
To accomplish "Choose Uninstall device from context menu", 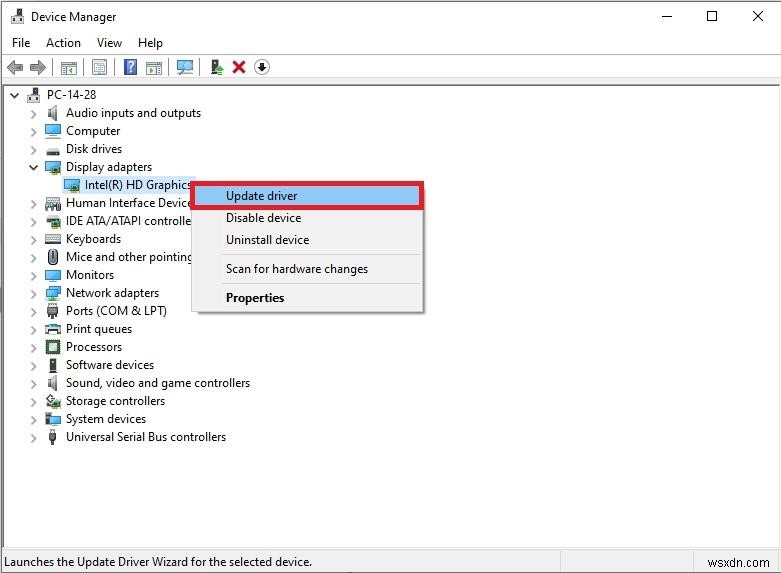I will pyautogui.click(x=307, y=240).
